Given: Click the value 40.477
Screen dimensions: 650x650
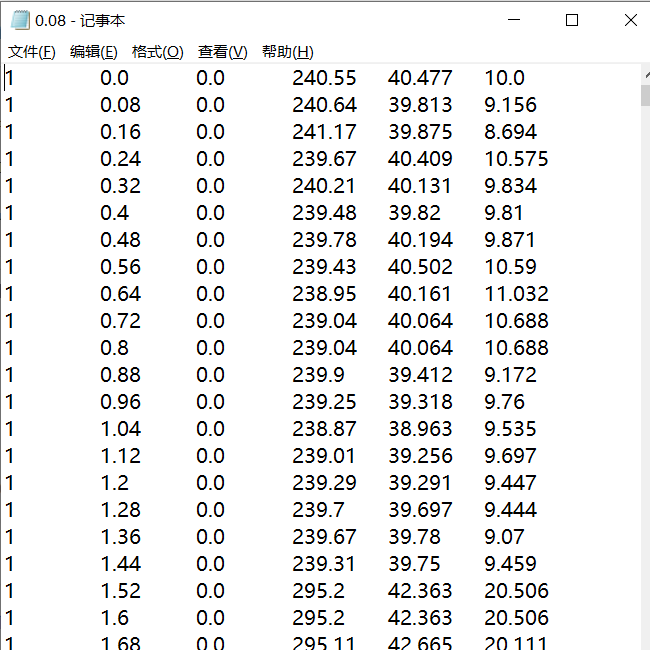Looking at the screenshot, I should pos(420,78).
